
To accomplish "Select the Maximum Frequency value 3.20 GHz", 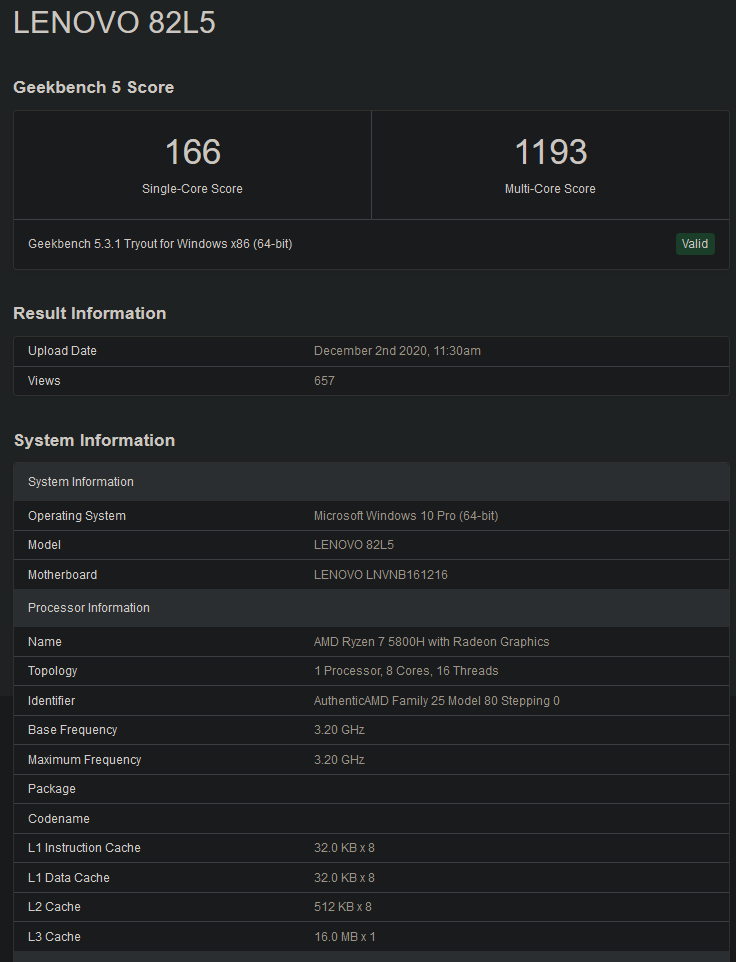I will pyautogui.click(x=339, y=760).
